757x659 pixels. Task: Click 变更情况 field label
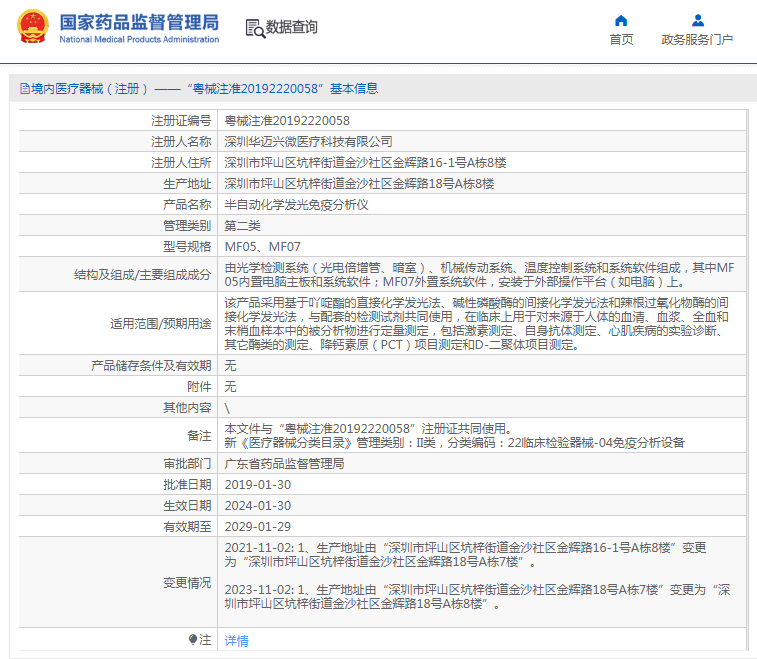tap(187, 583)
